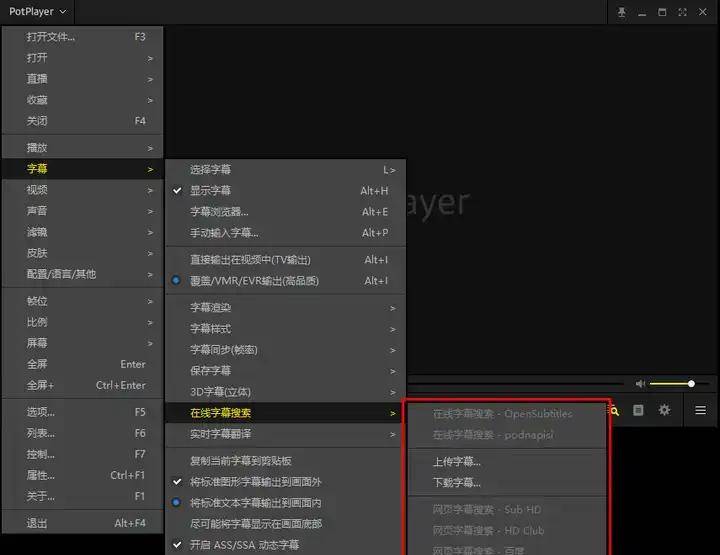
Task: Click 在线字幕搜索 - OpenSubtitles entry
Action: [507, 414]
